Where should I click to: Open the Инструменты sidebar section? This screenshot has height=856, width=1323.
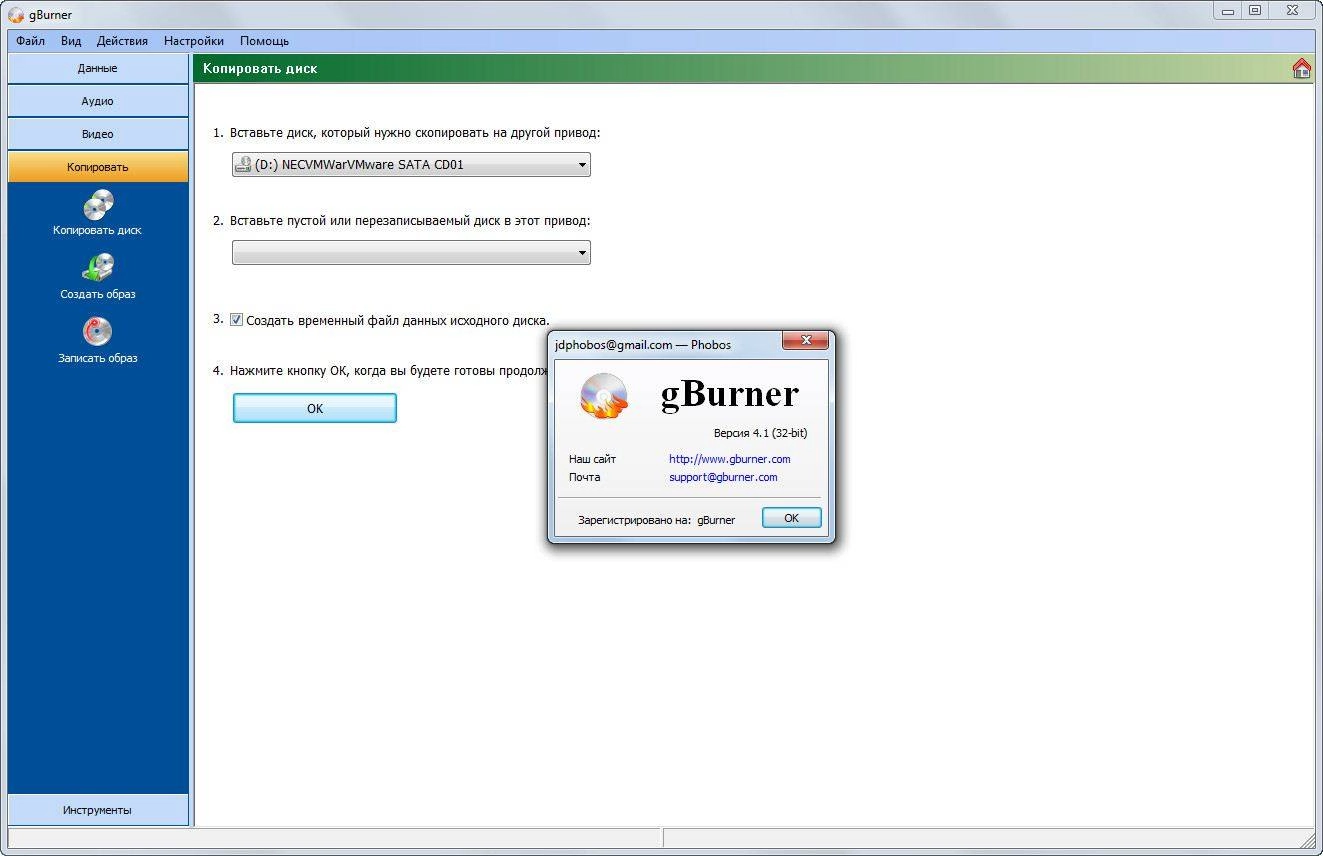[98, 810]
